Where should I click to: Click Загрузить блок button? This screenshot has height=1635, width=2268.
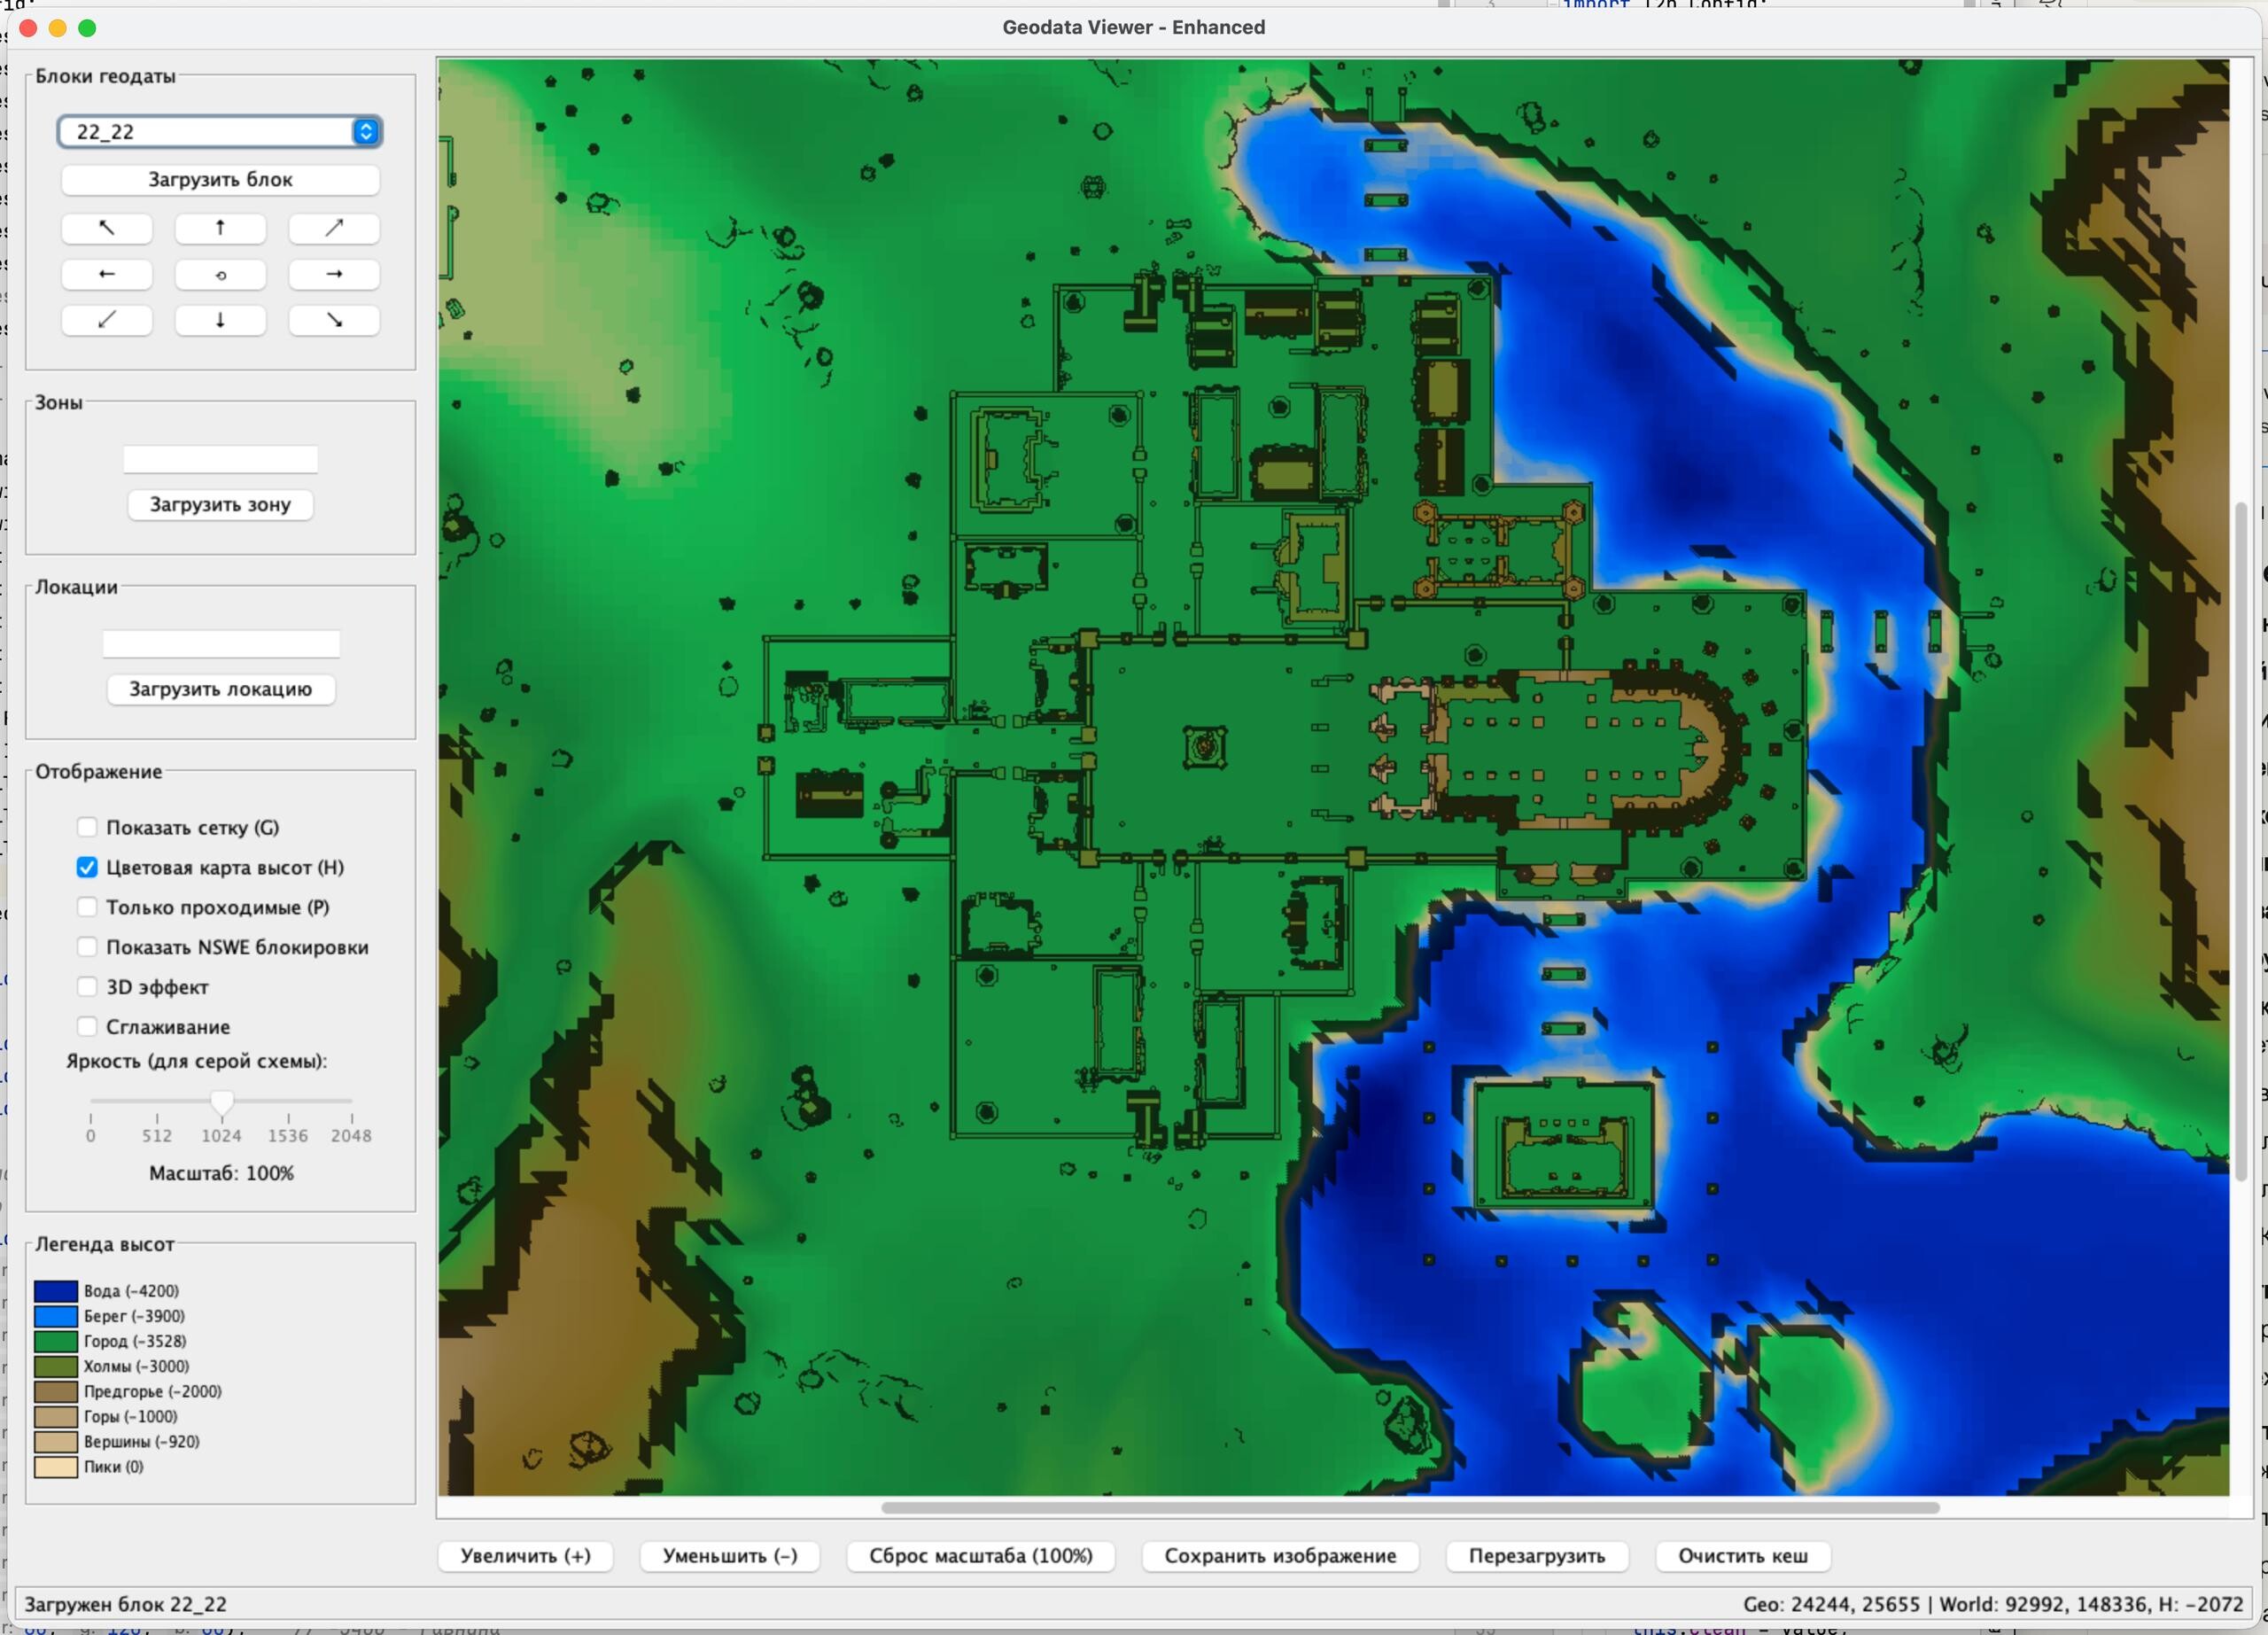click(220, 179)
